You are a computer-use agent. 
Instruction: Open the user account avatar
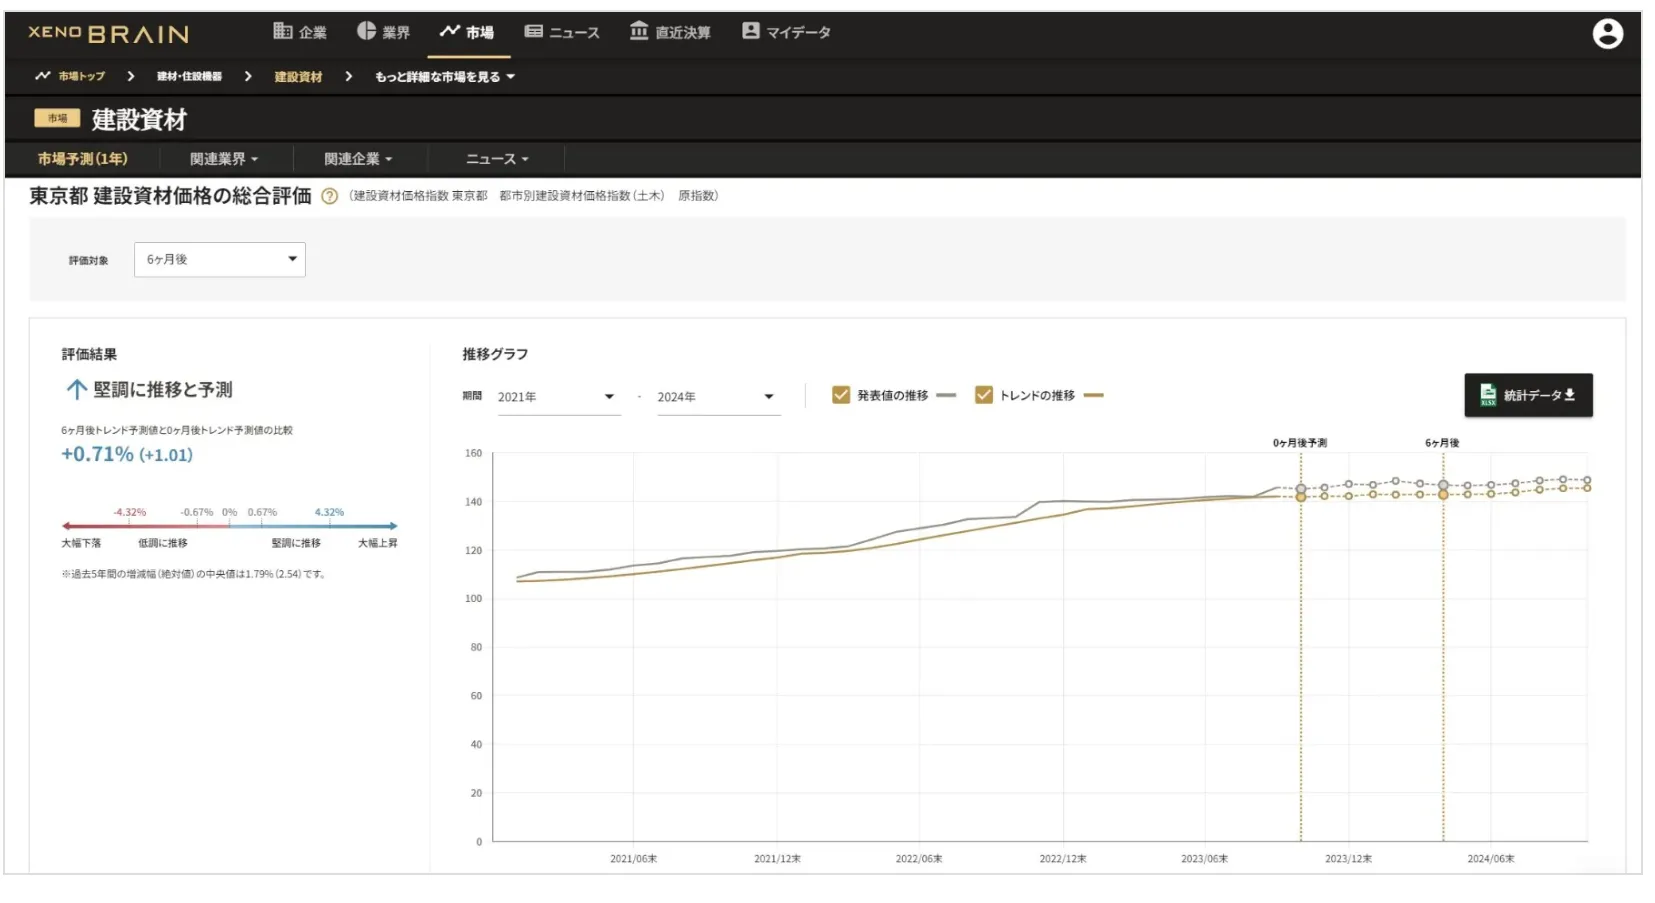point(1607,34)
